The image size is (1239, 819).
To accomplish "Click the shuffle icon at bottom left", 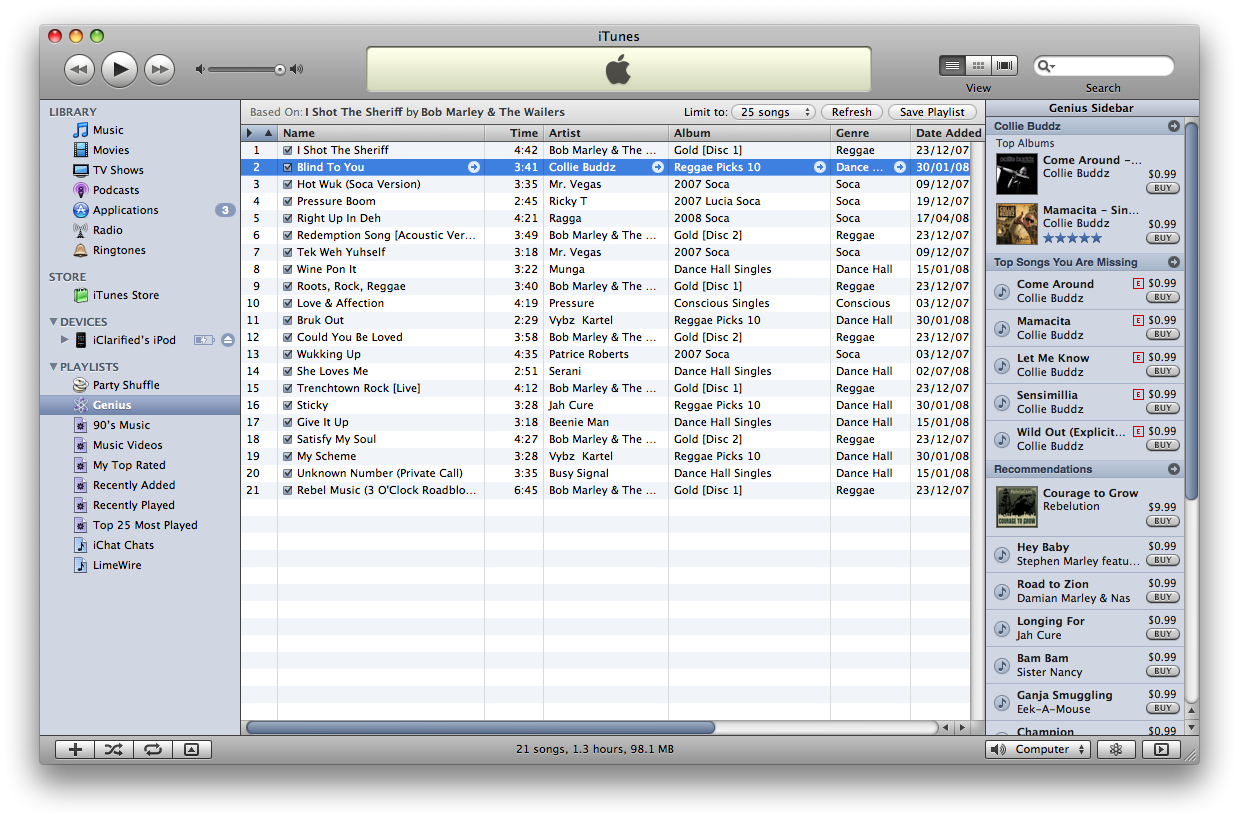I will coord(113,749).
